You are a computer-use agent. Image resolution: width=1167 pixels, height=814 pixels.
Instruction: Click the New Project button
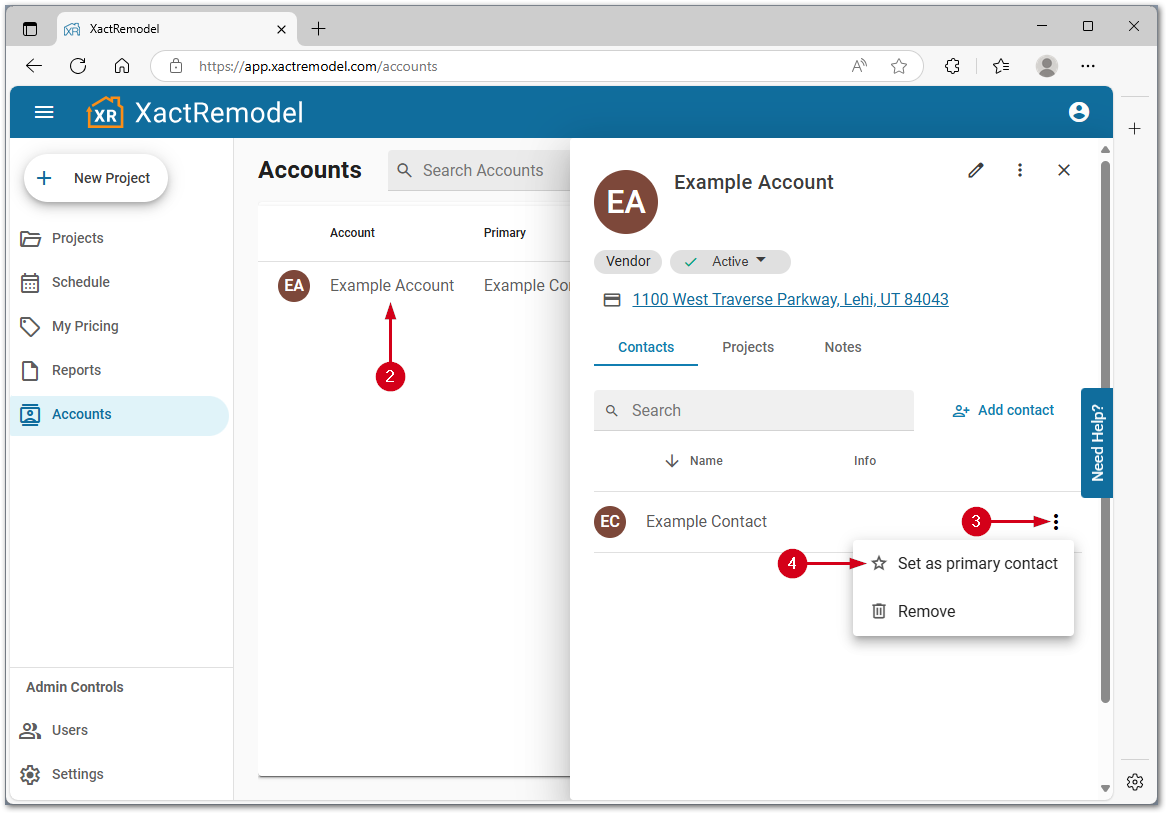tap(96, 179)
